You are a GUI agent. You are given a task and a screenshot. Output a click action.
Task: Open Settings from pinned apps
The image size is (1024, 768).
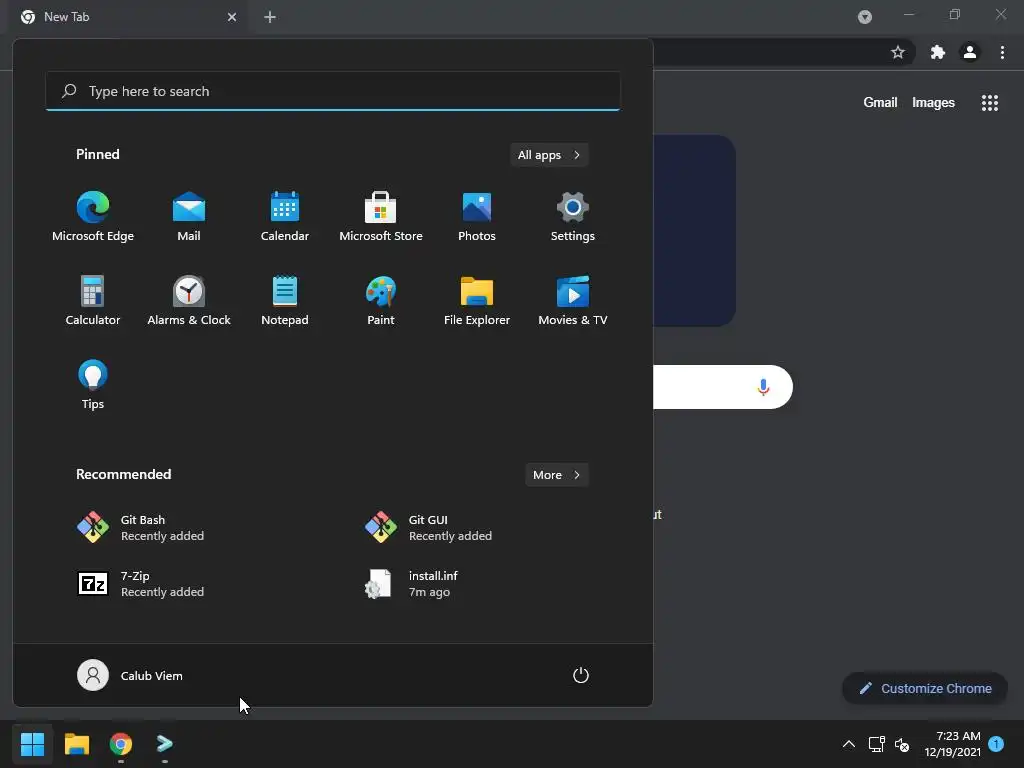[573, 217]
